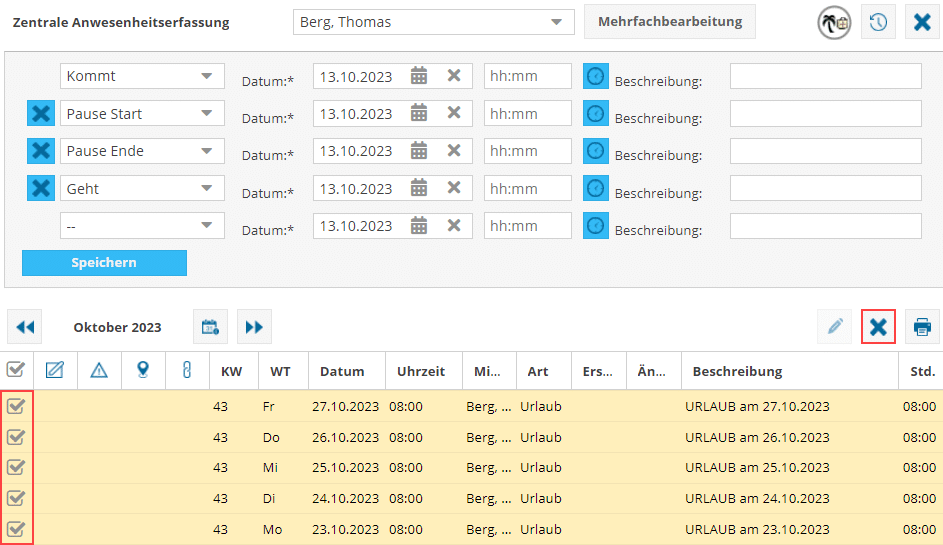
Task: Toggle the select-all checkbox in table header
Action: 16,371
